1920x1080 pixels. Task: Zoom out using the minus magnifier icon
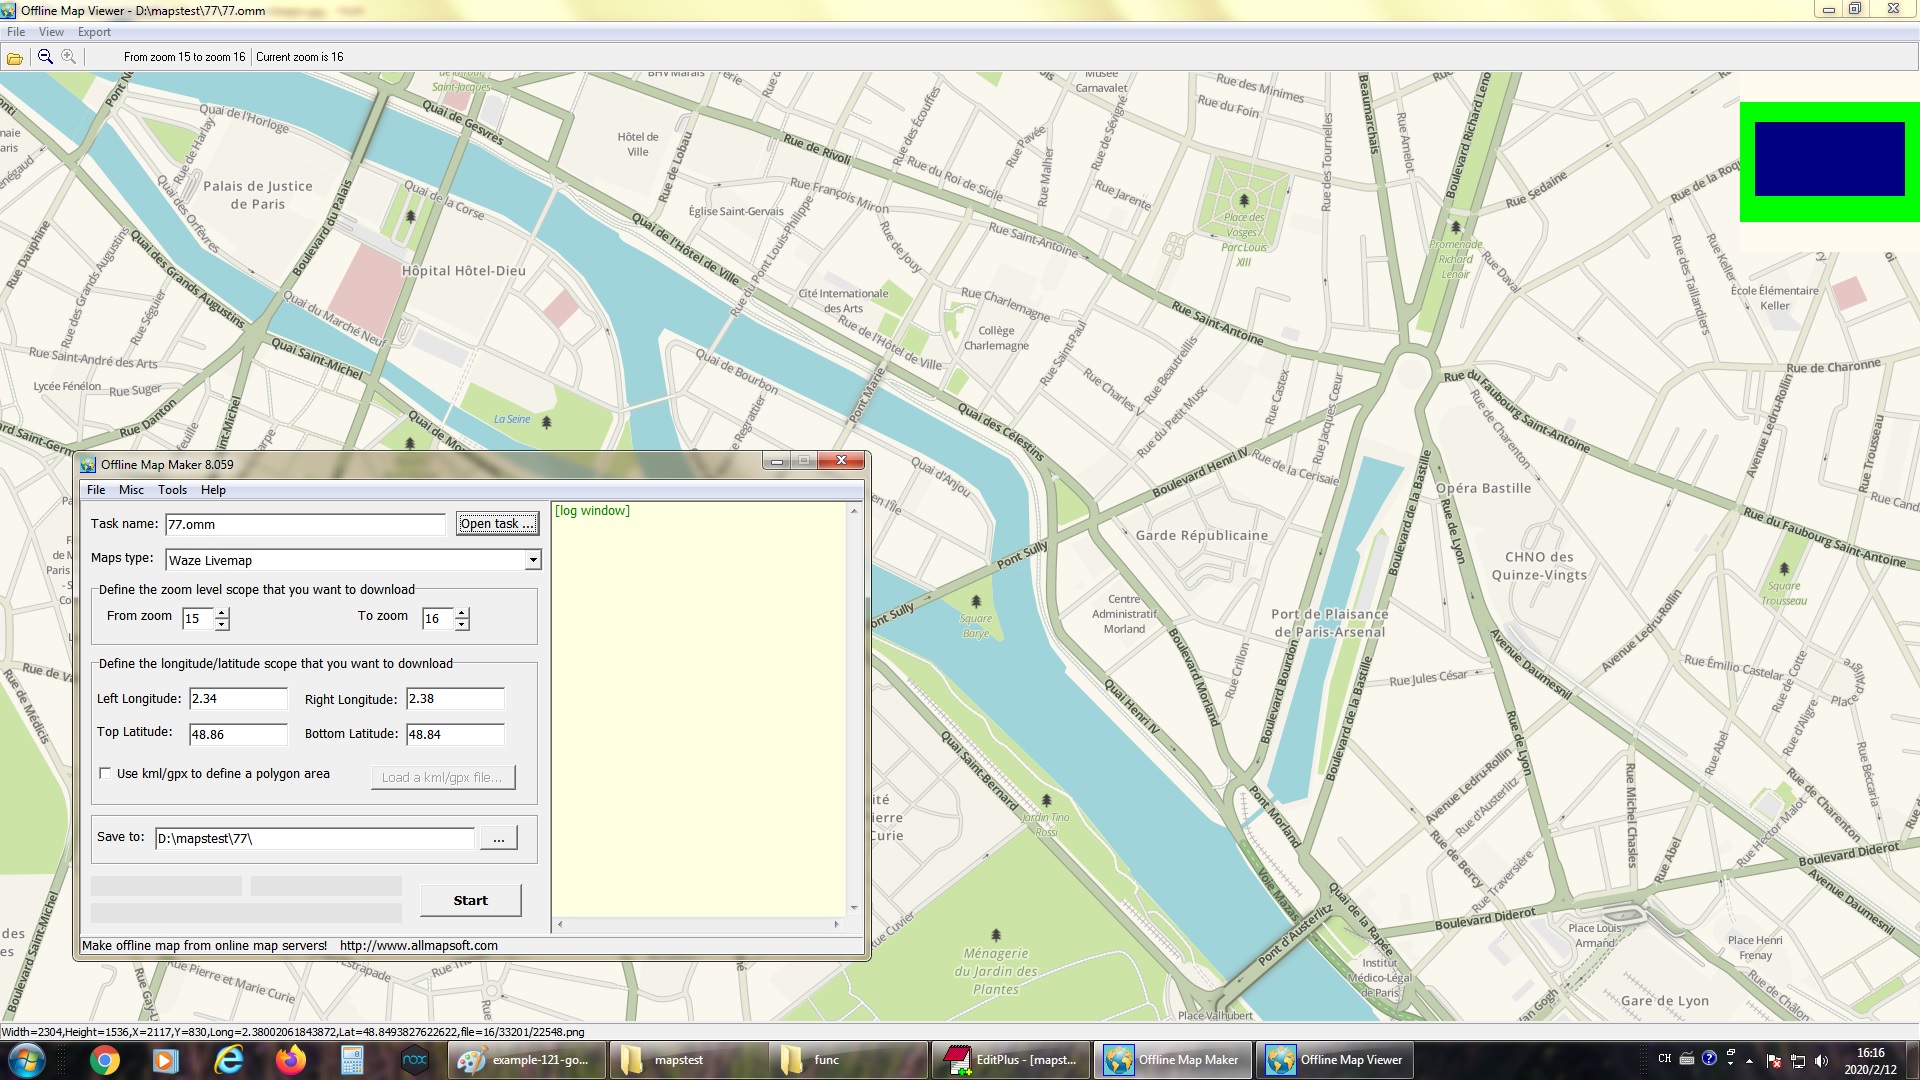pos(45,57)
